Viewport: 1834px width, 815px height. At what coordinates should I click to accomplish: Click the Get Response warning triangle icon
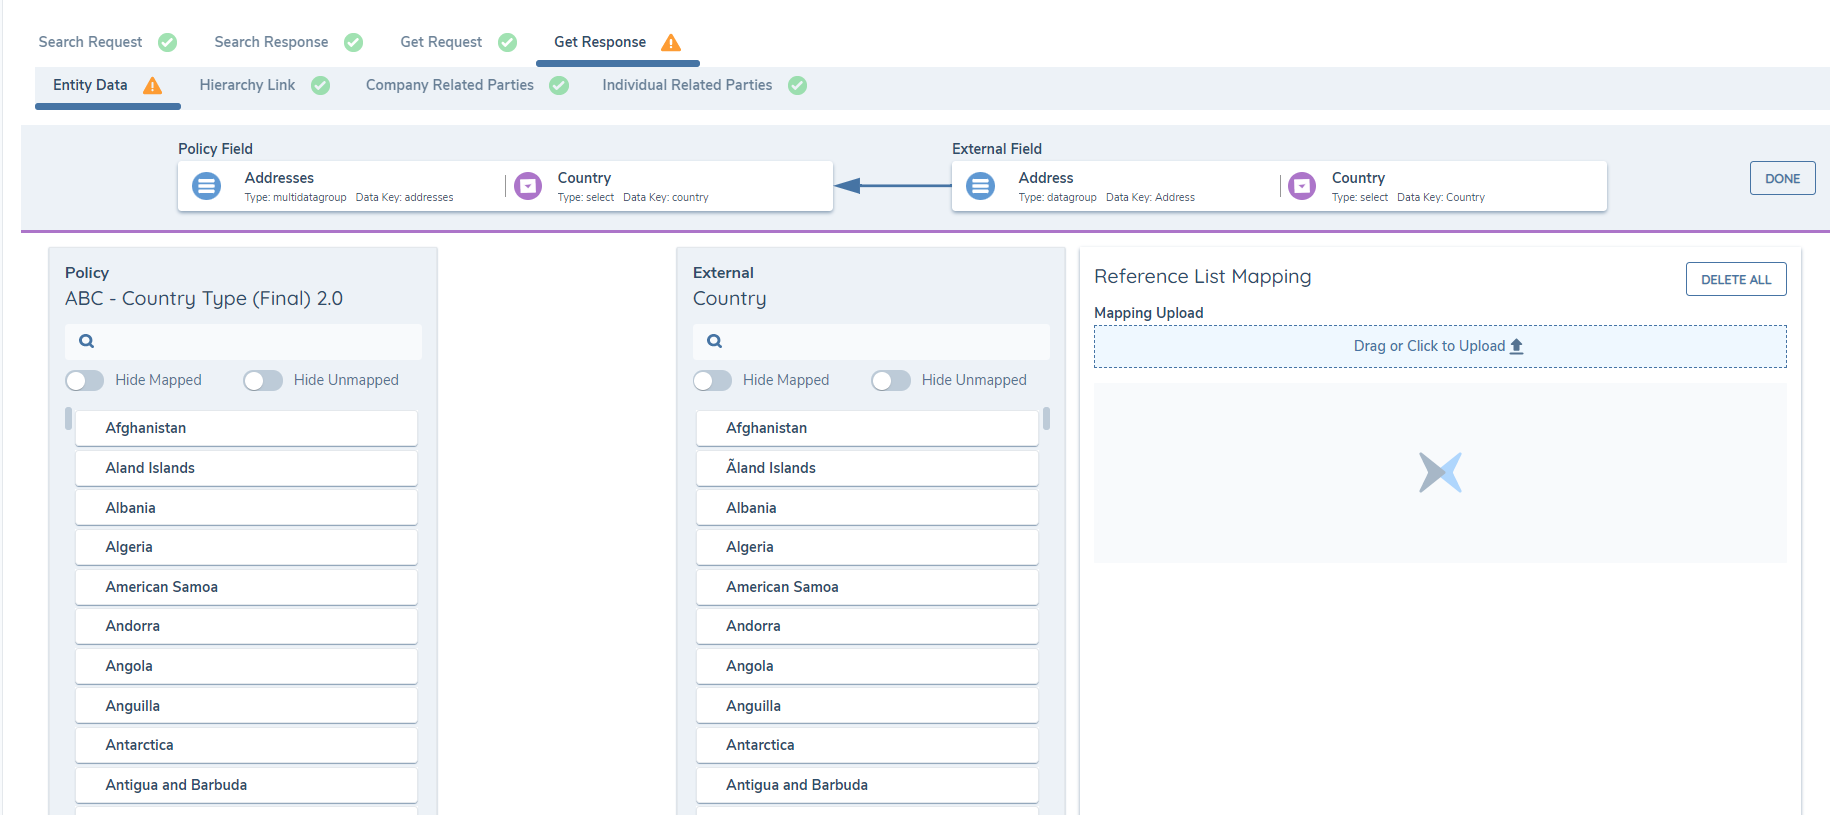[671, 43]
